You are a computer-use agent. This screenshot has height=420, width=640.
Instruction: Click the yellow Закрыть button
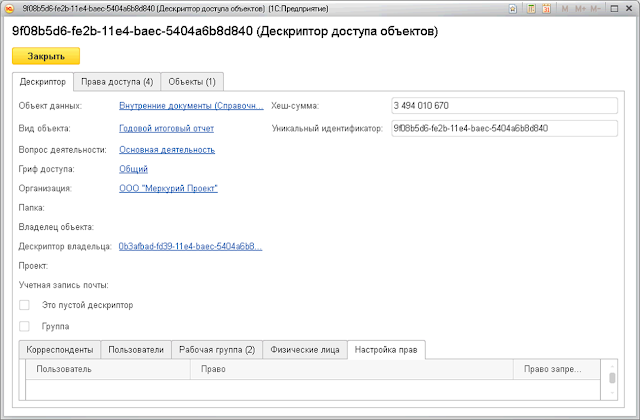46,56
